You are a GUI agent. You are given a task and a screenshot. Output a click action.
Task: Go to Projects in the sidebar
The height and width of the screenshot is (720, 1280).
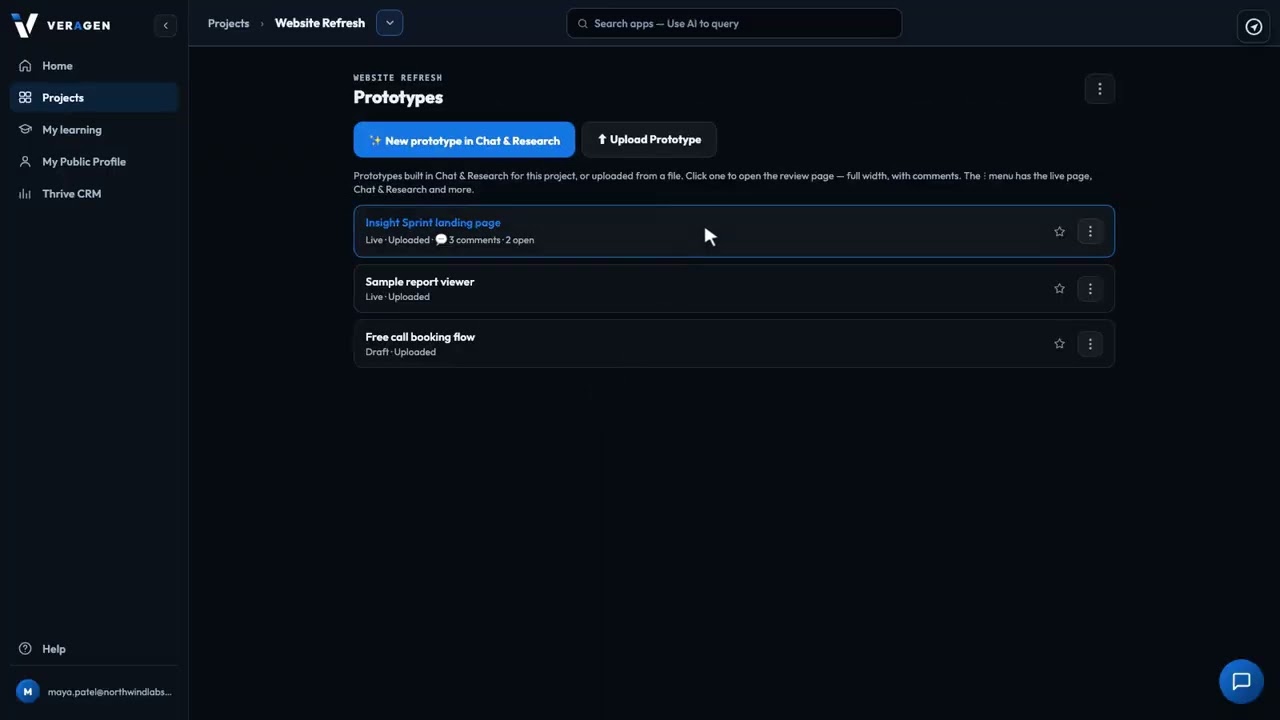point(94,98)
